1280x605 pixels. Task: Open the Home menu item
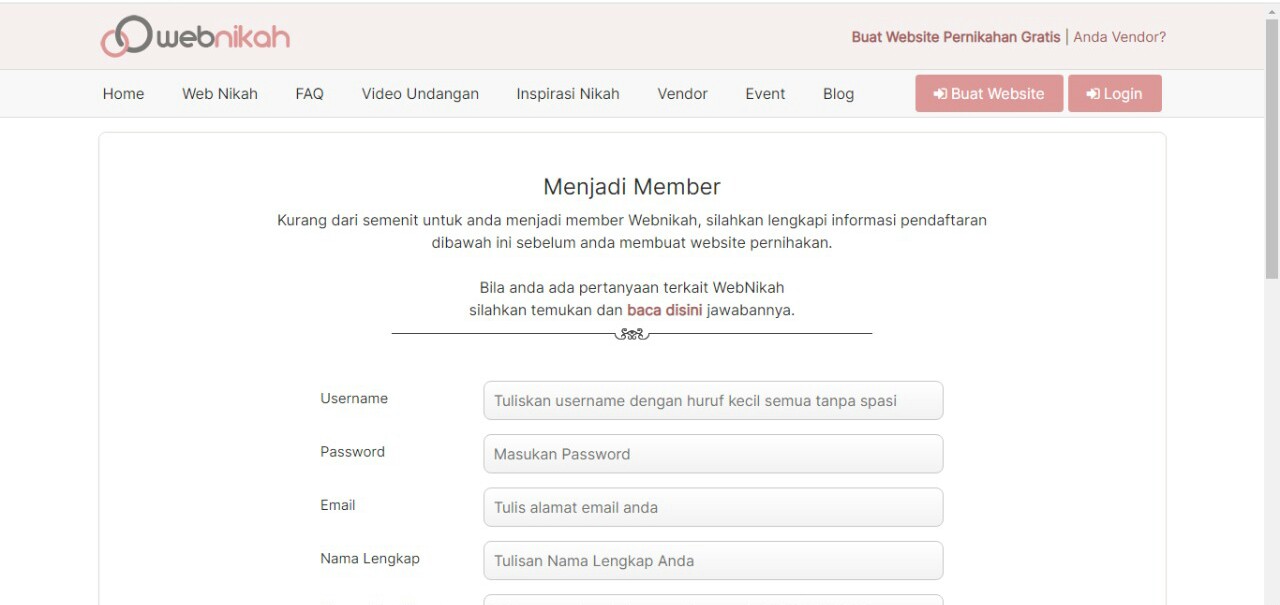(123, 94)
